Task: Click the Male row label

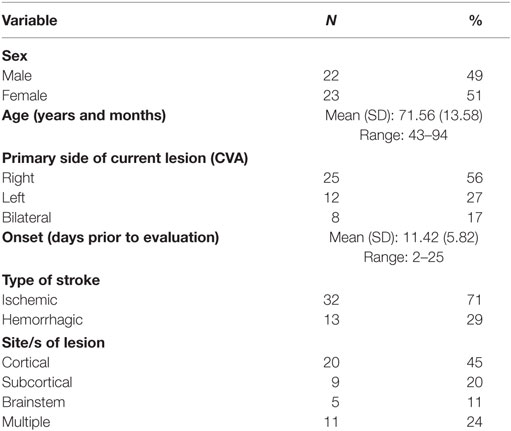Action: click(17, 76)
